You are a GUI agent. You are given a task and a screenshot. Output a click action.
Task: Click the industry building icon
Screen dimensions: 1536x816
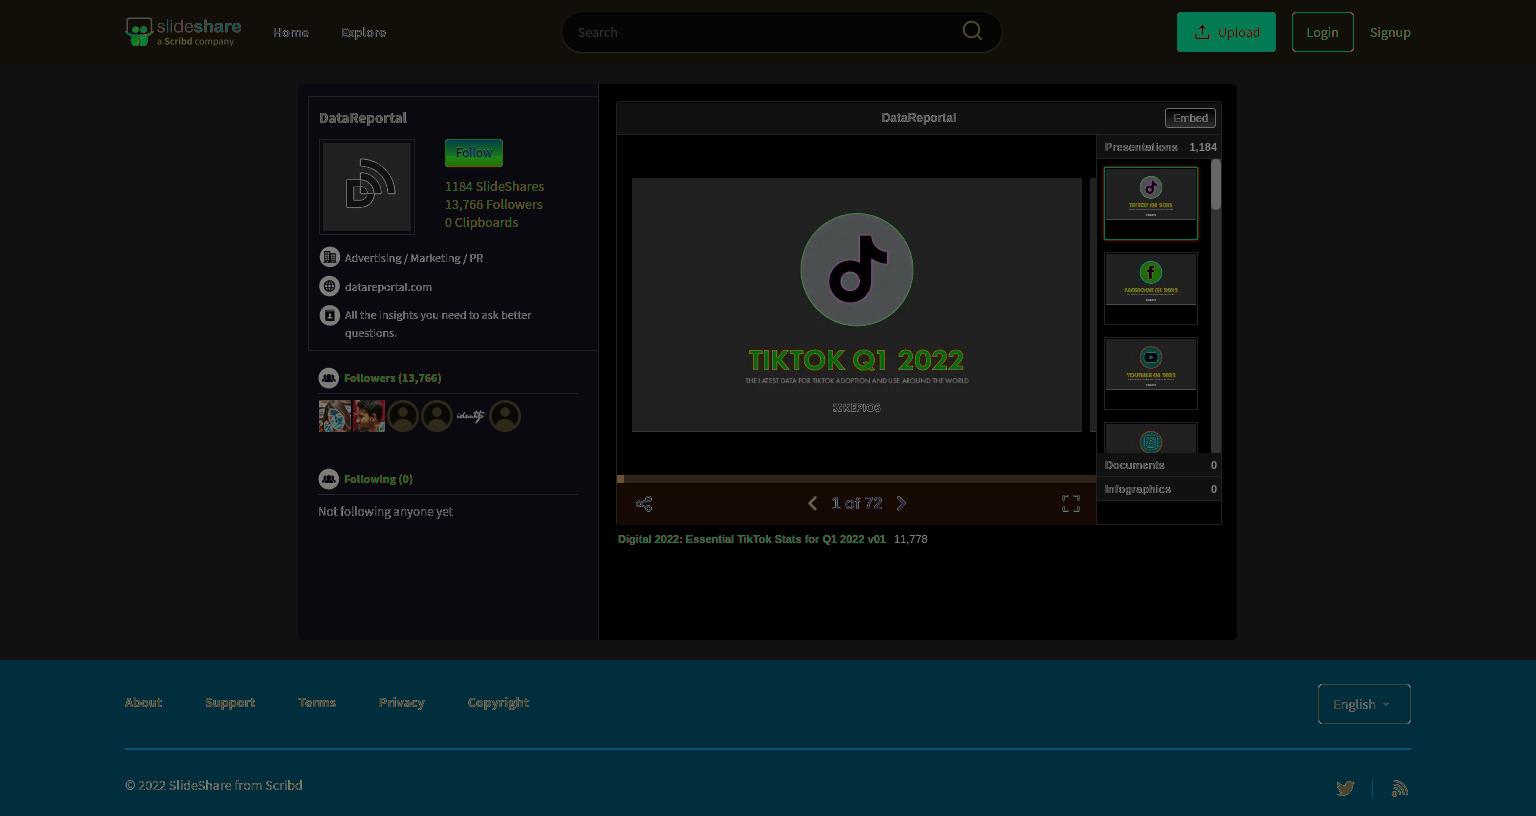click(329, 257)
